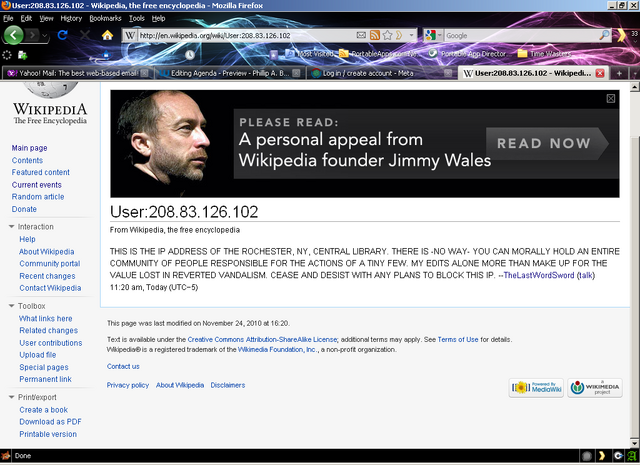Click the Wikipedia globe logo

click(50, 90)
